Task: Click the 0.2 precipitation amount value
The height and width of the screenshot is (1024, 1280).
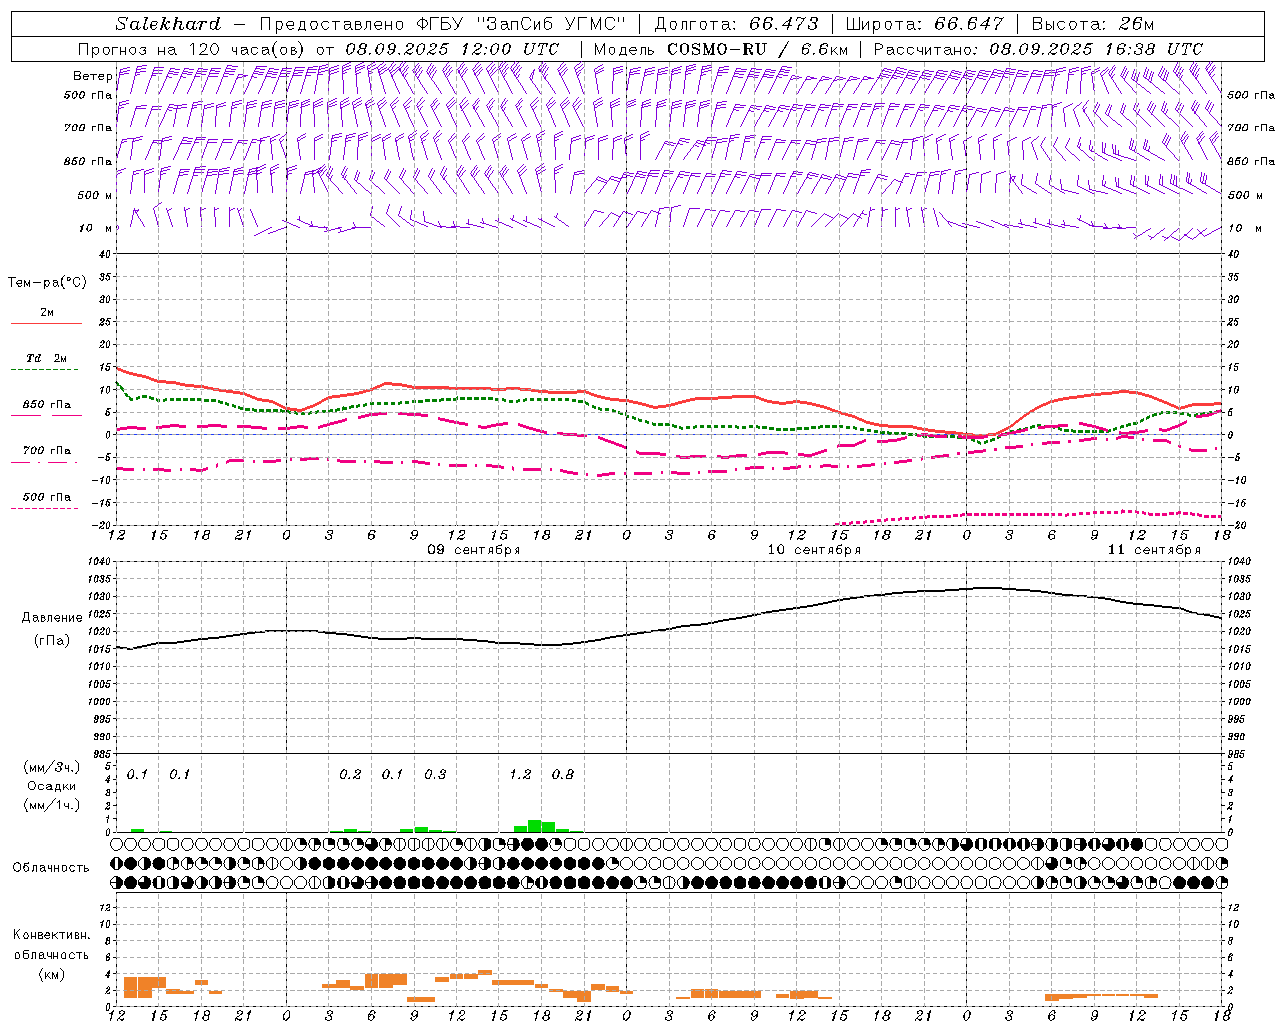Action: click(x=350, y=775)
